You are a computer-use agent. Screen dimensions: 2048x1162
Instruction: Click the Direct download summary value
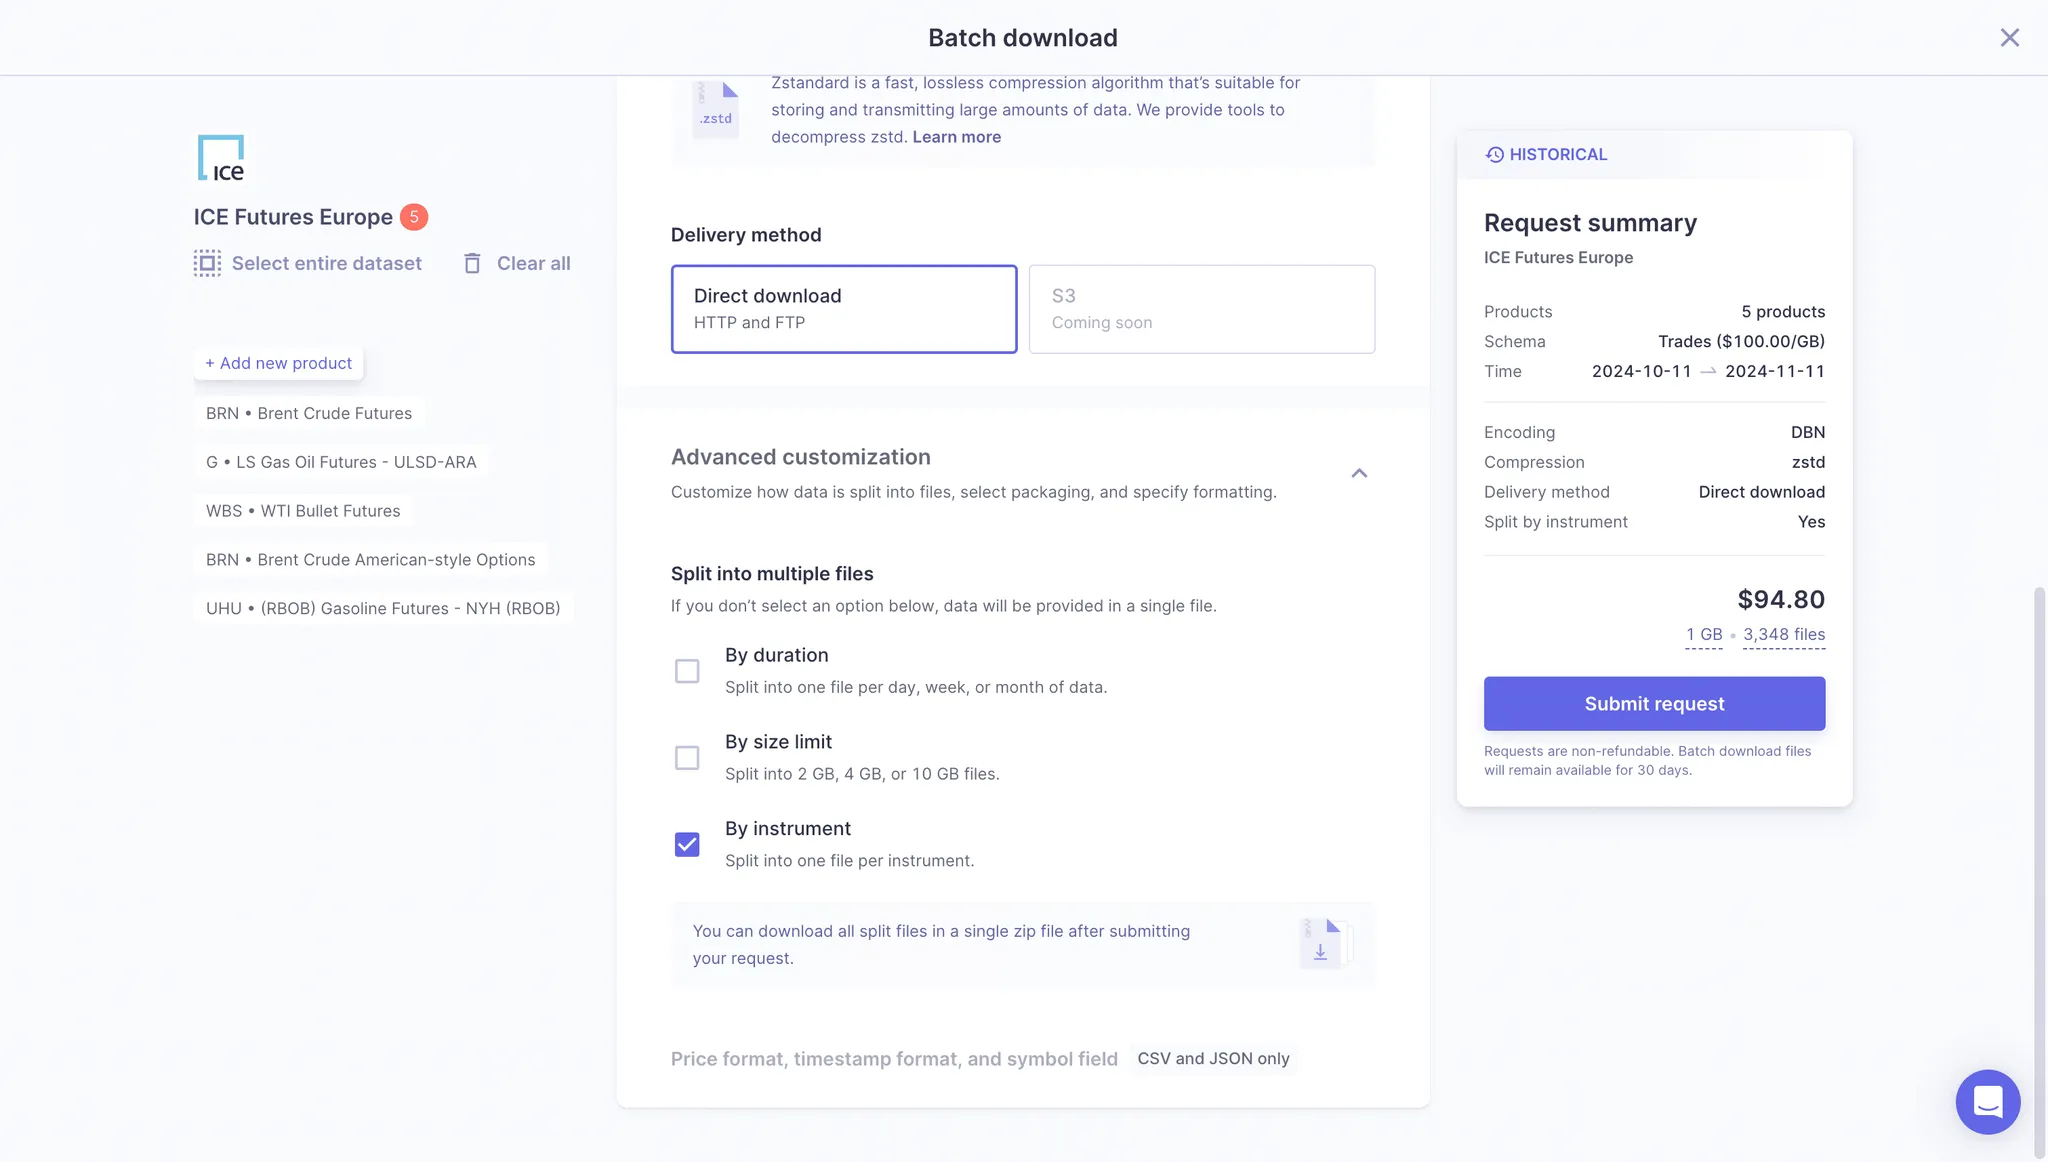1761,492
